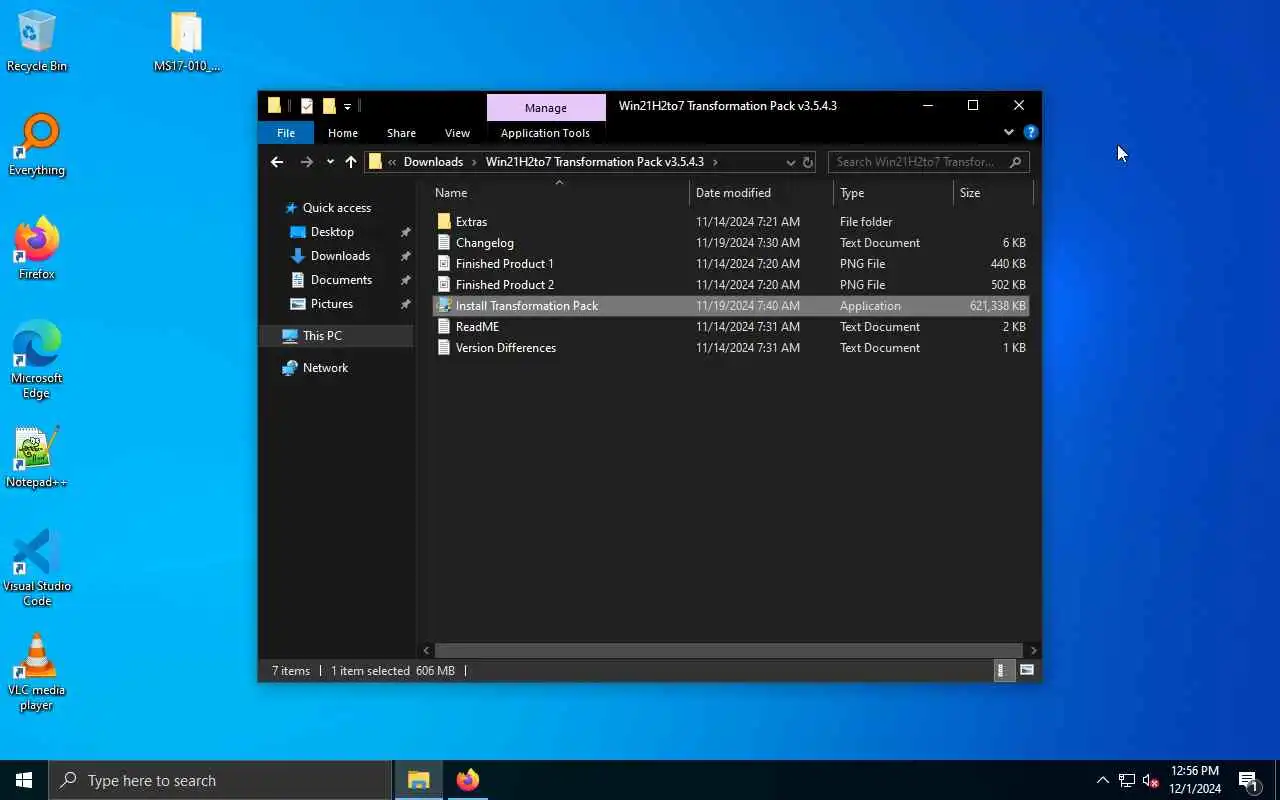This screenshot has width=1280, height=800.
Task: Select Notepad++ desktop shortcut
Action: click(x=37, y=457)
